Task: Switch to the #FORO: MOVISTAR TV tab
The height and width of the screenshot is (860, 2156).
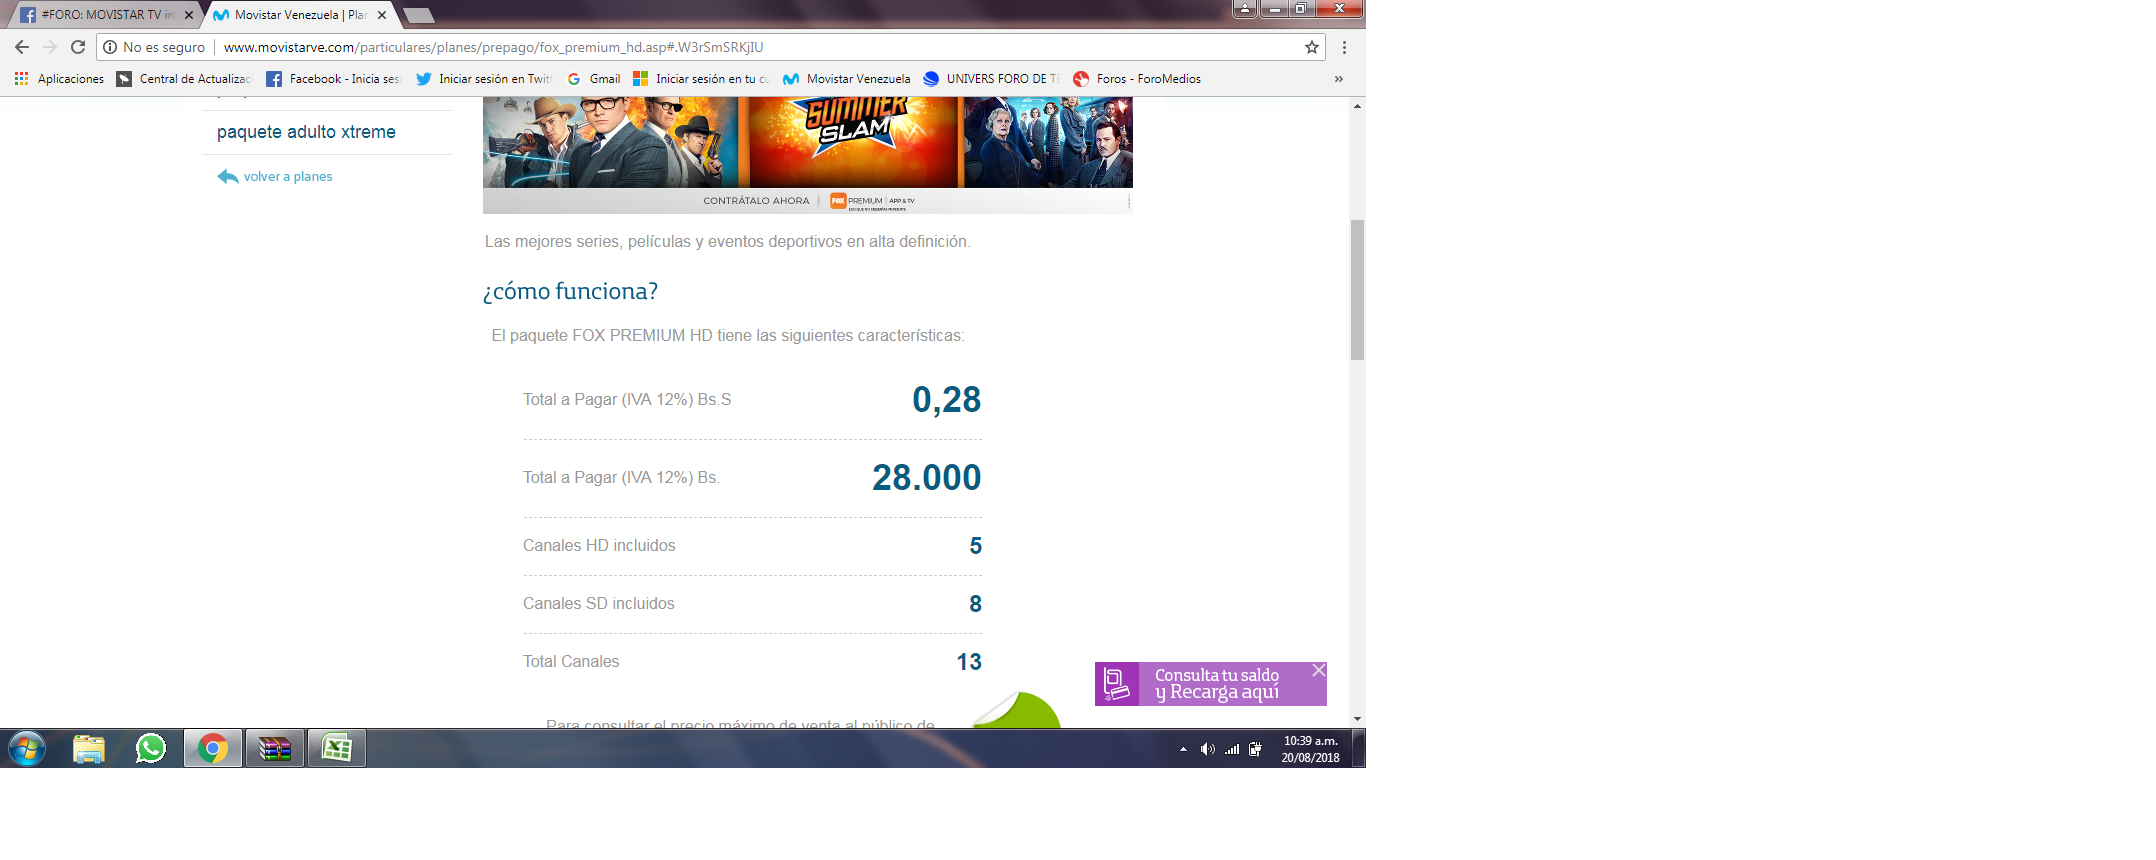Action: tap(100, 15)
